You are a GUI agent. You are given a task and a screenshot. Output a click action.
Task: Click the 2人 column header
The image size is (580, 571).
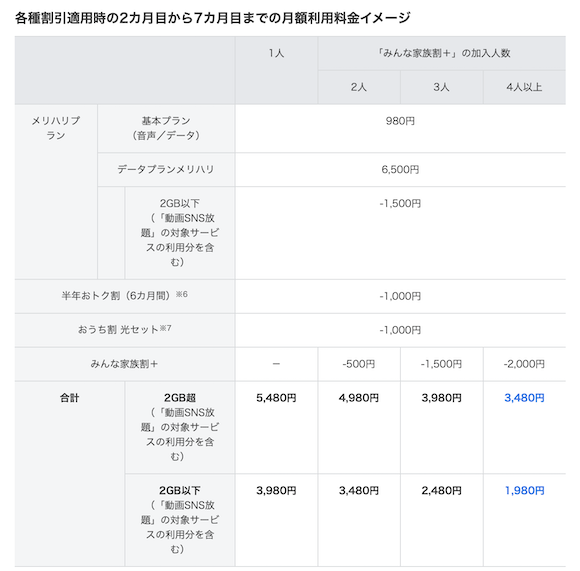pos(359,87)
